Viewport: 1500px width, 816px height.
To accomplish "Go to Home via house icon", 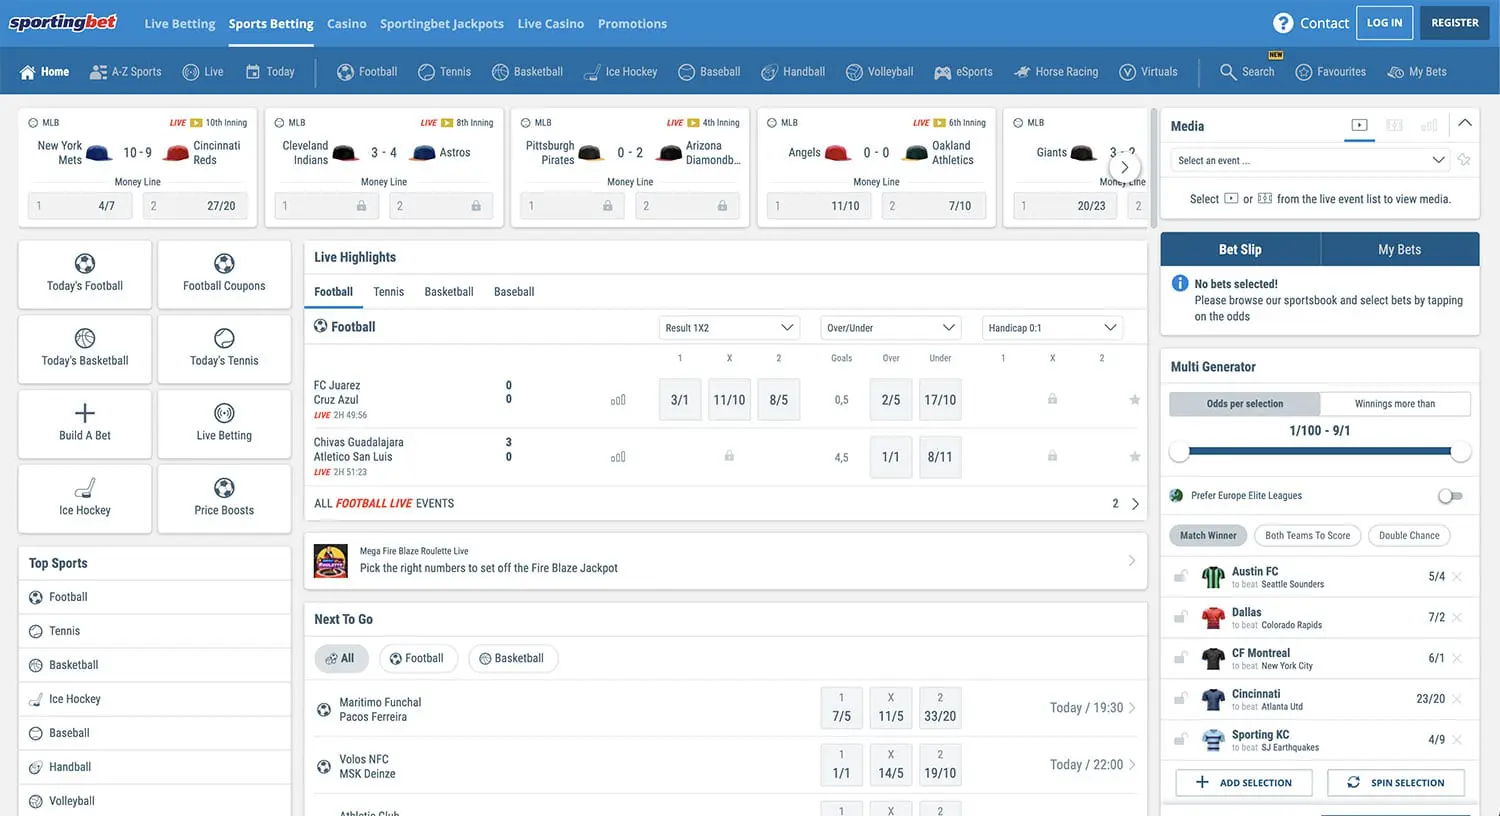I will tap(27, 72).
